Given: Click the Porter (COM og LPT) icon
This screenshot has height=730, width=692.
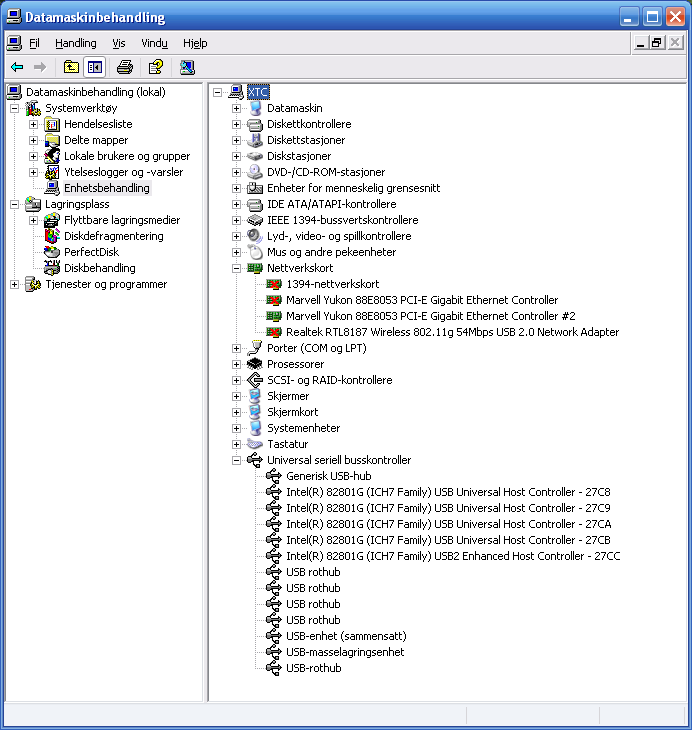Looking at the screenshot, I should [255, 348].
